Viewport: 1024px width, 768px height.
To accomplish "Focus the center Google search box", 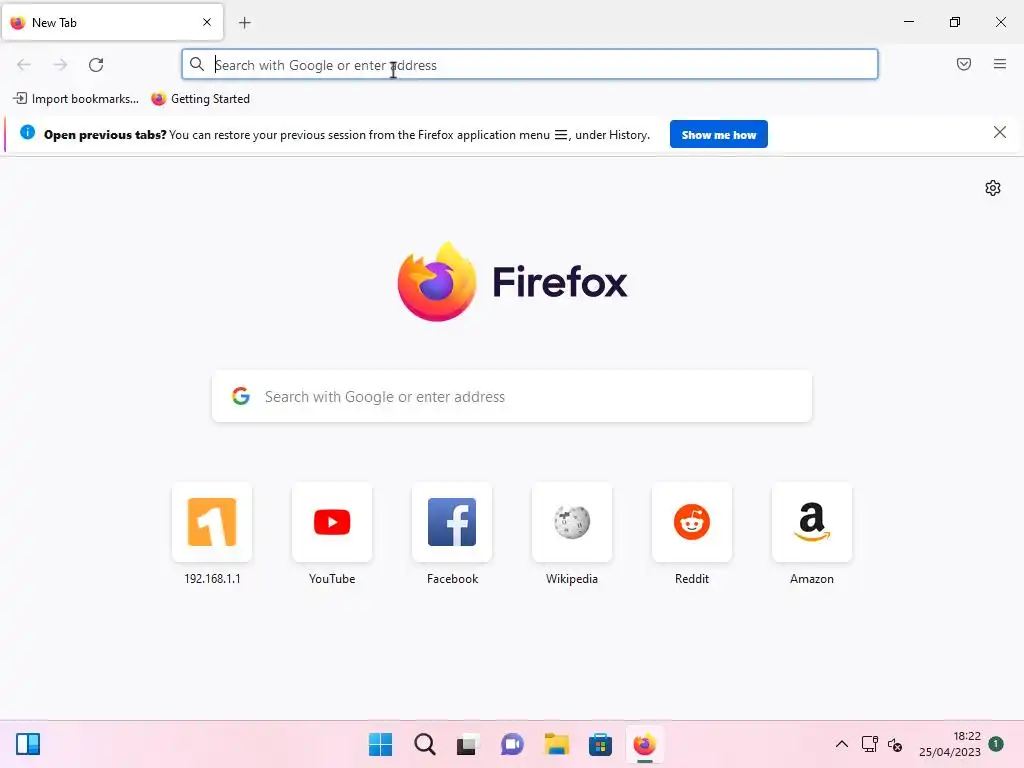I will [x=512, y=396].
